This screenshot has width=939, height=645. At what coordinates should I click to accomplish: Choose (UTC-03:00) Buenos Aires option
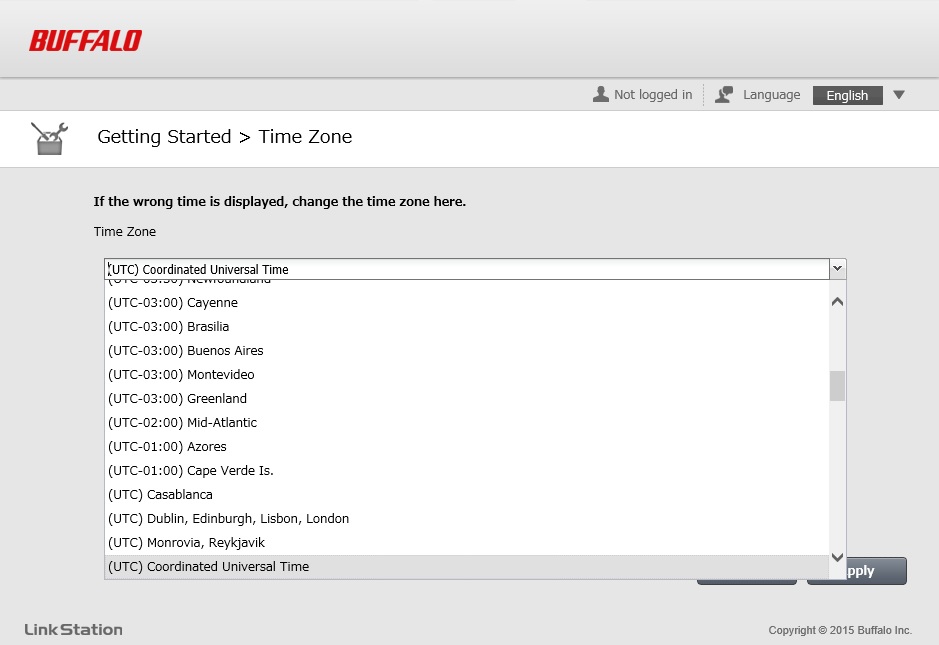pos(185,351)
